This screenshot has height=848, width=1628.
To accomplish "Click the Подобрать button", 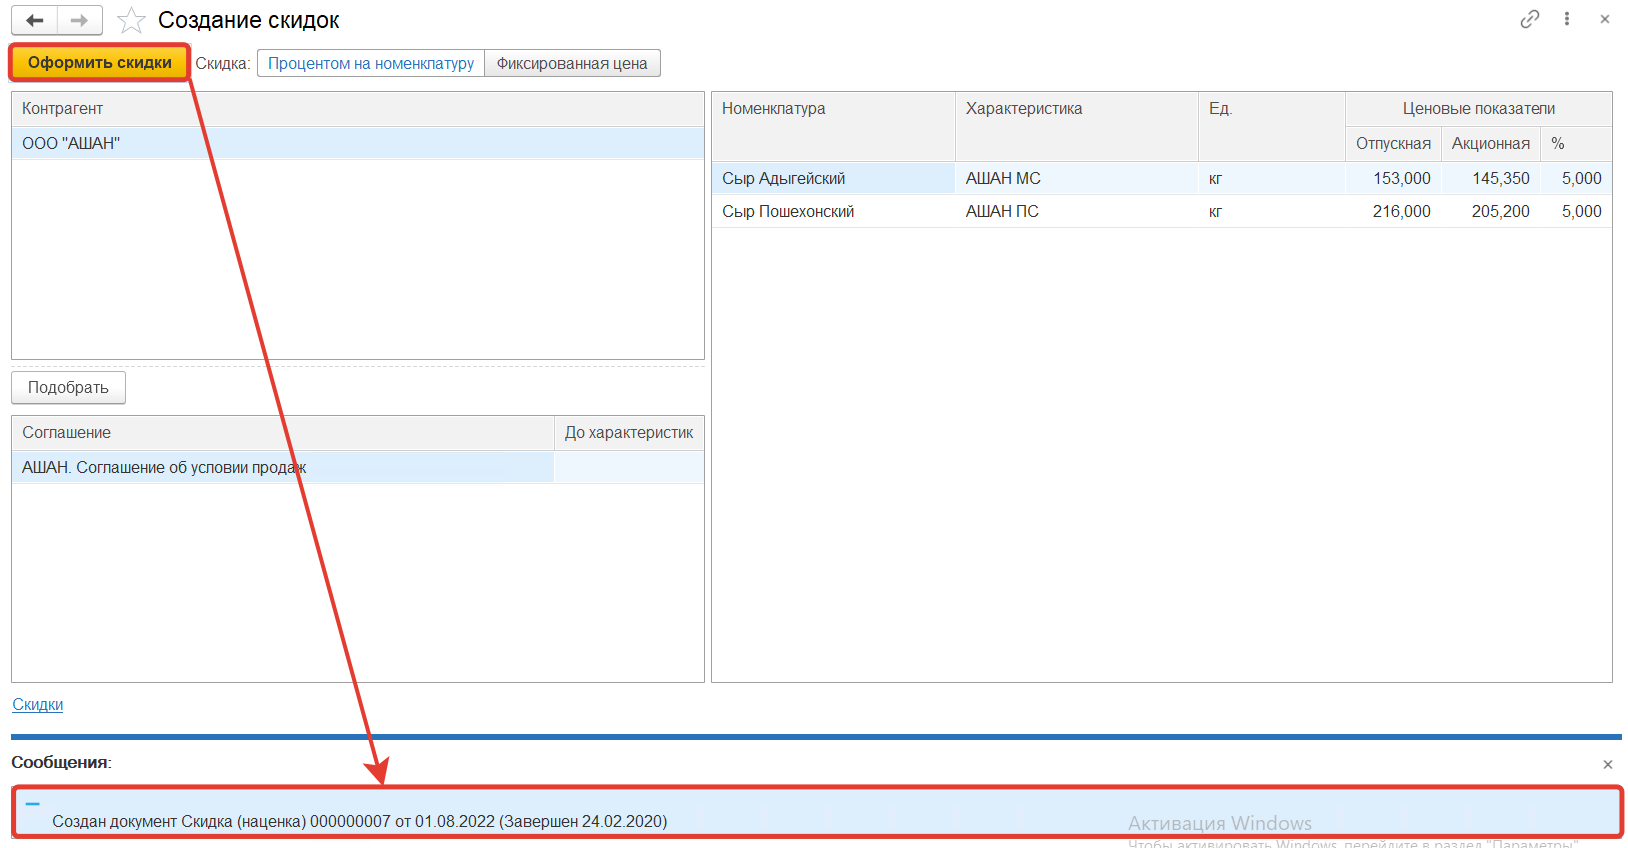I will click(68, 388).
